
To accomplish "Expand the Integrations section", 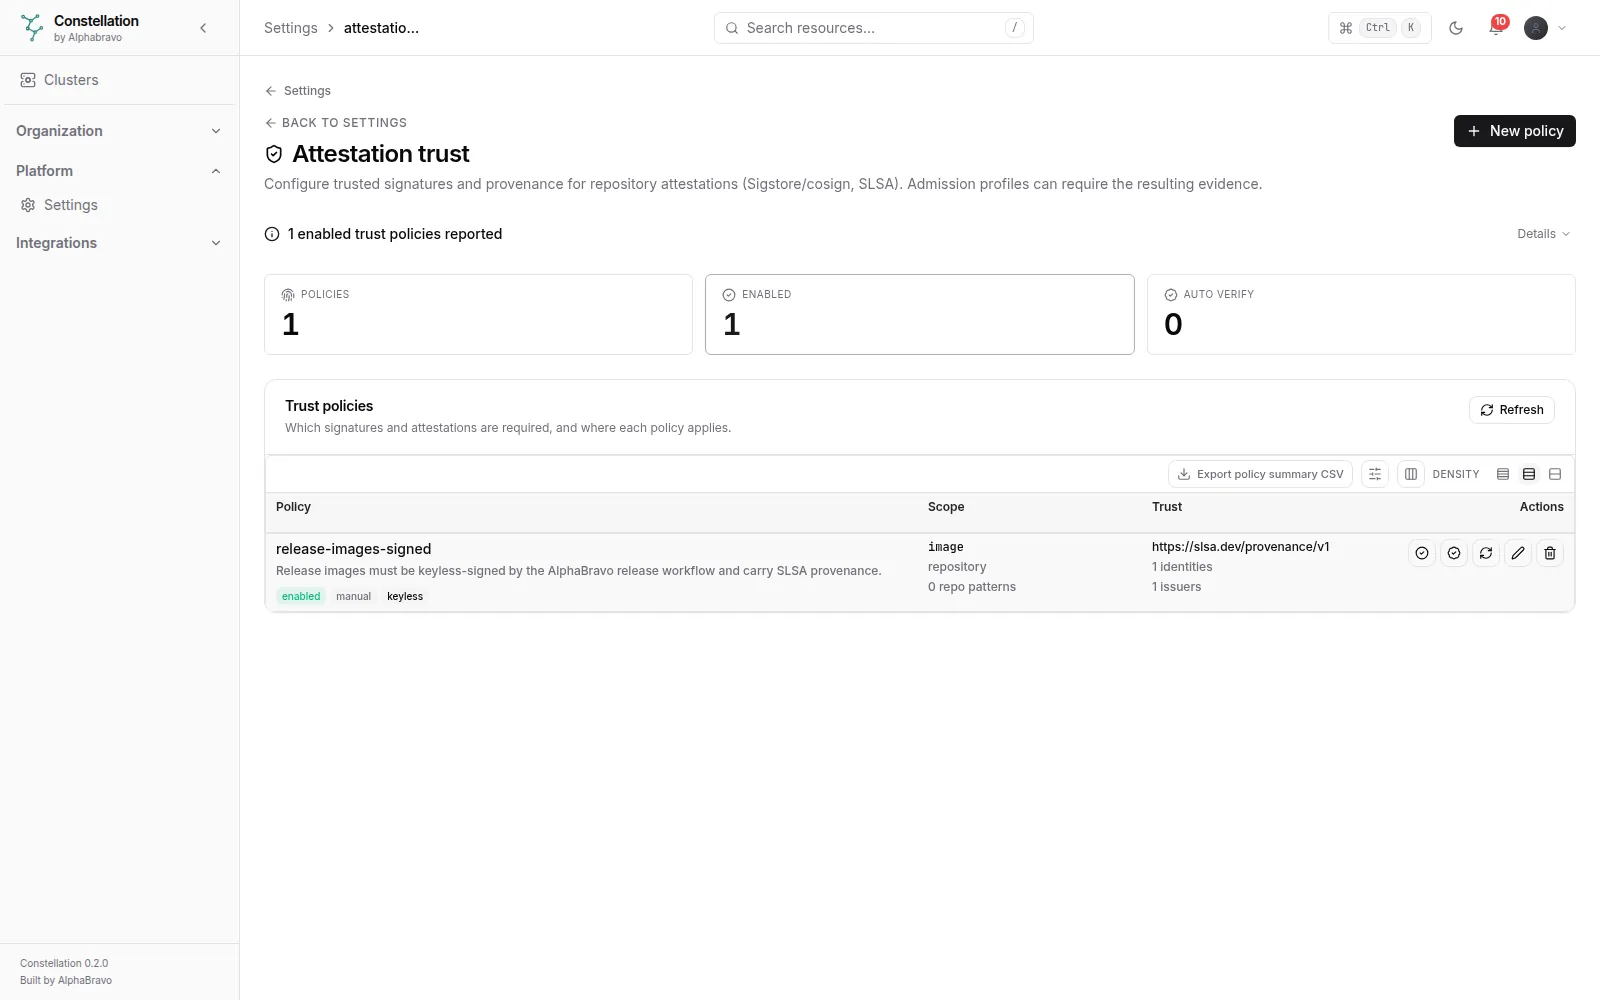I will point(120,243).
